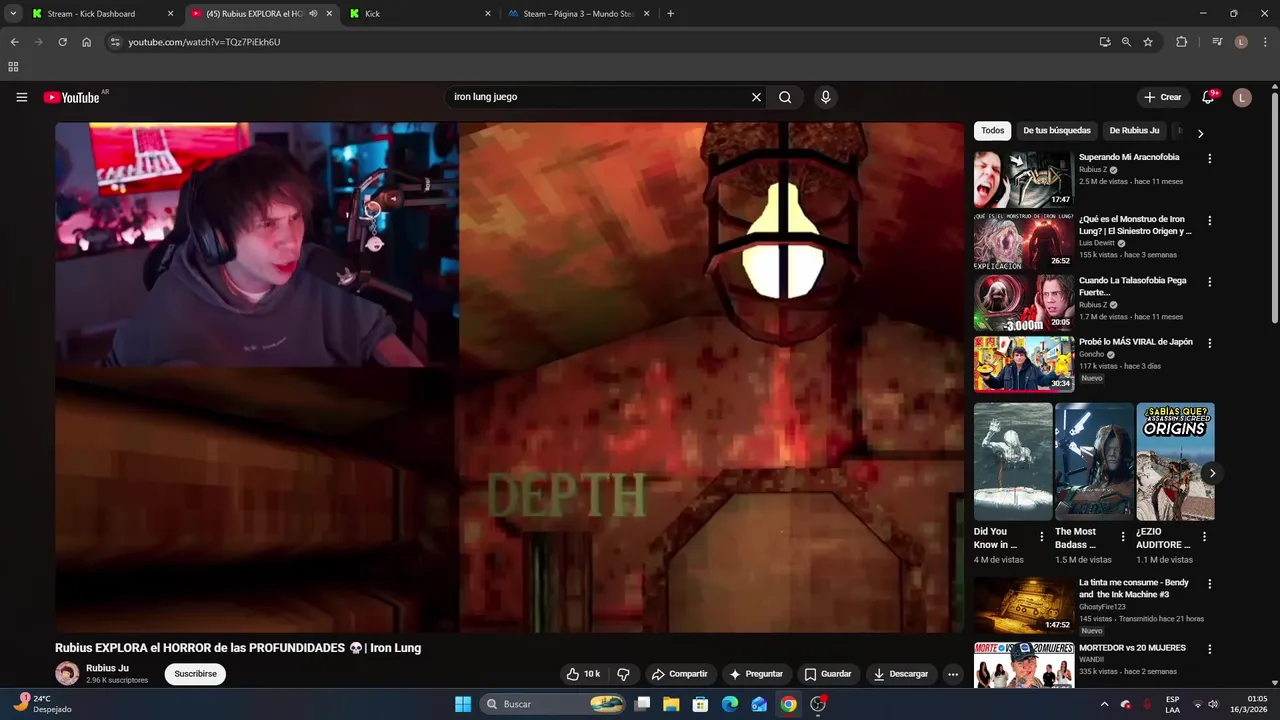
Task: Save the video with Guardar
Action: click(x=828, y=674)
